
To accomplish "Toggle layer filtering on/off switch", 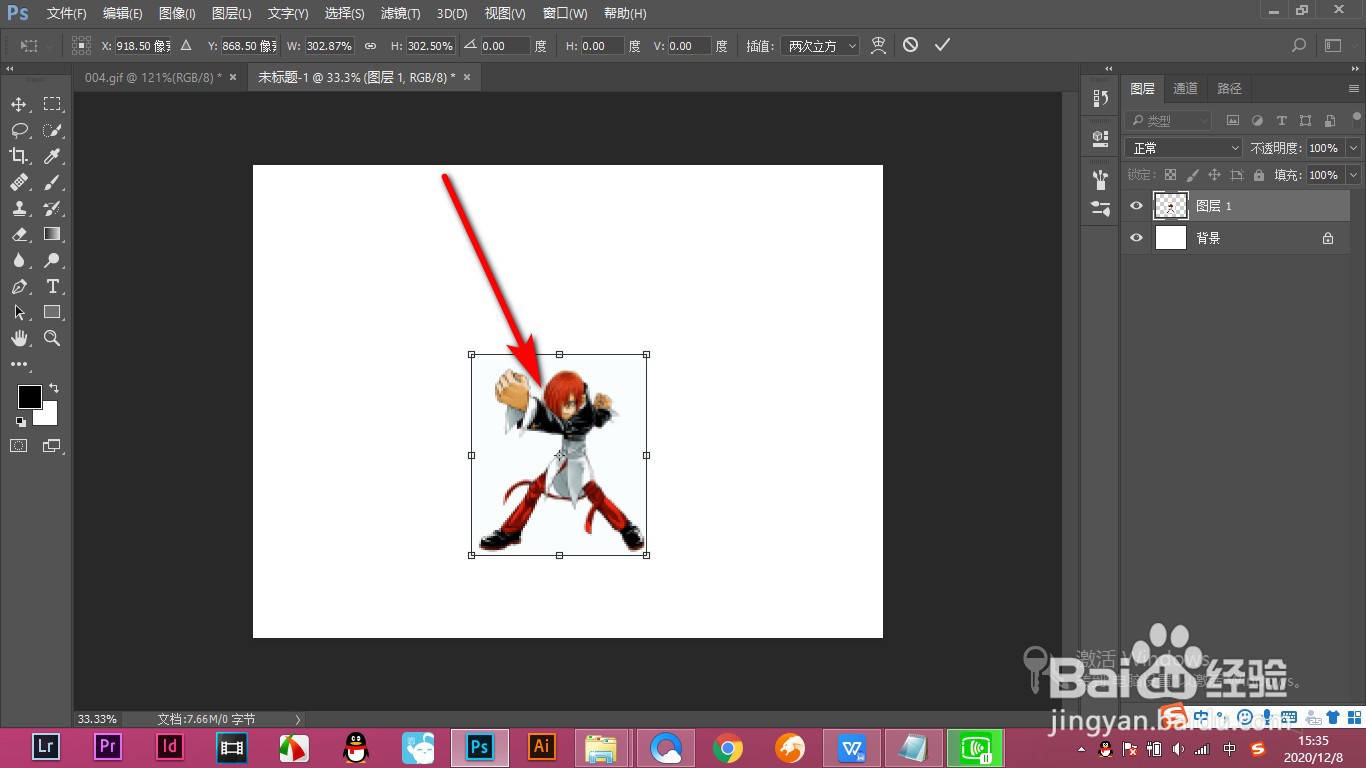I will coord(1357,118).
